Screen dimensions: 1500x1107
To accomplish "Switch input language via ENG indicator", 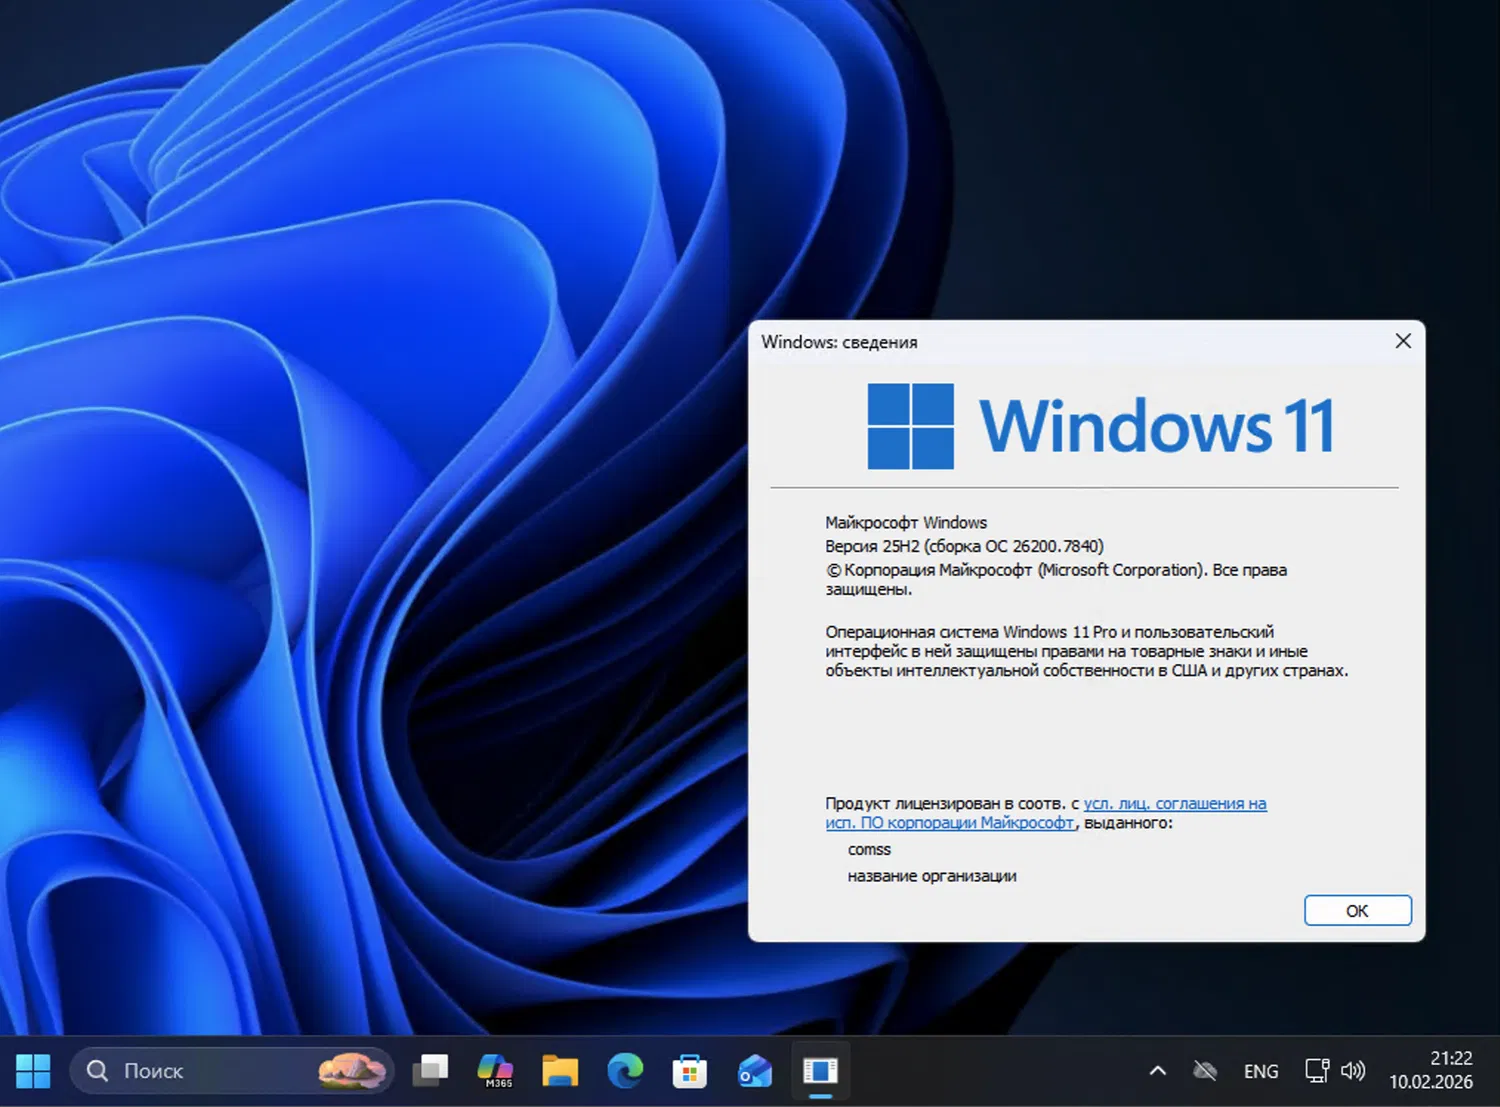I will point(1260,1070).
